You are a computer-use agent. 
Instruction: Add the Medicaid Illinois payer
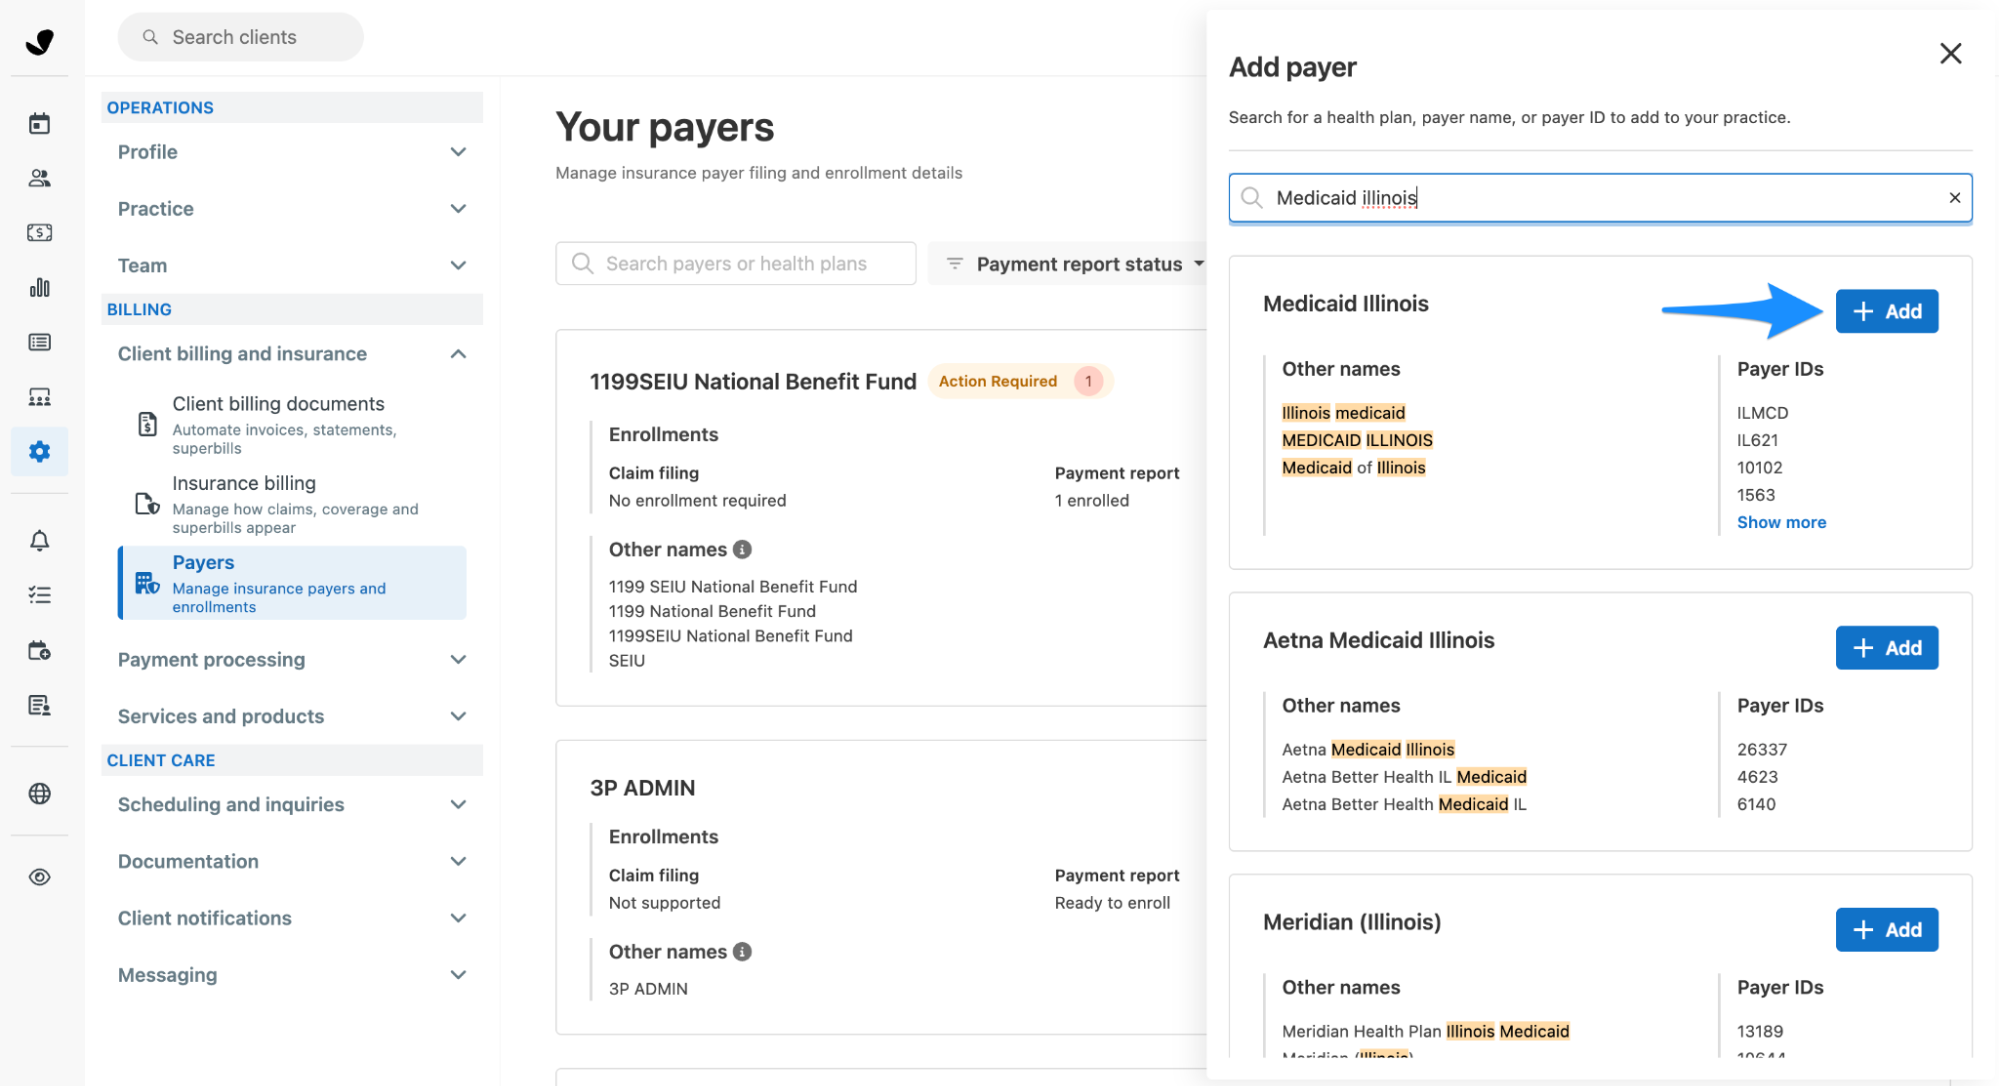click(x=1886, y=311)
